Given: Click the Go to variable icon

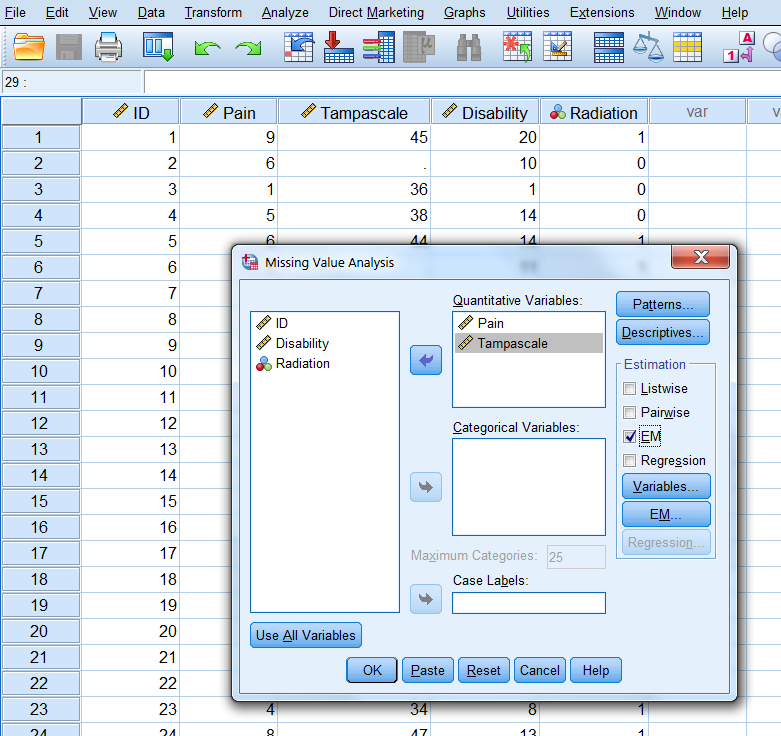Looking at the screenshot, I should pyautogui.click(x=338, y=46).
